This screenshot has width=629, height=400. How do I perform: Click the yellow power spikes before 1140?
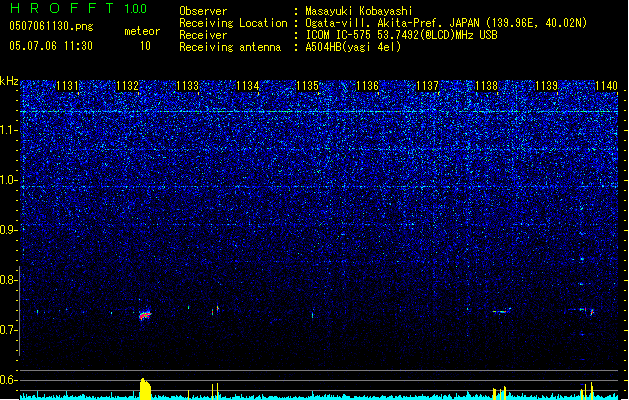click(x=587, y=391)
